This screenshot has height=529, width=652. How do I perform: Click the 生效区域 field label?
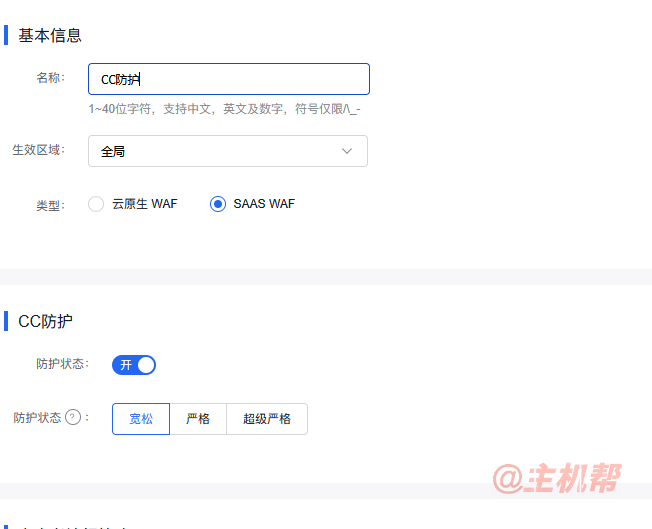[39, 150]
